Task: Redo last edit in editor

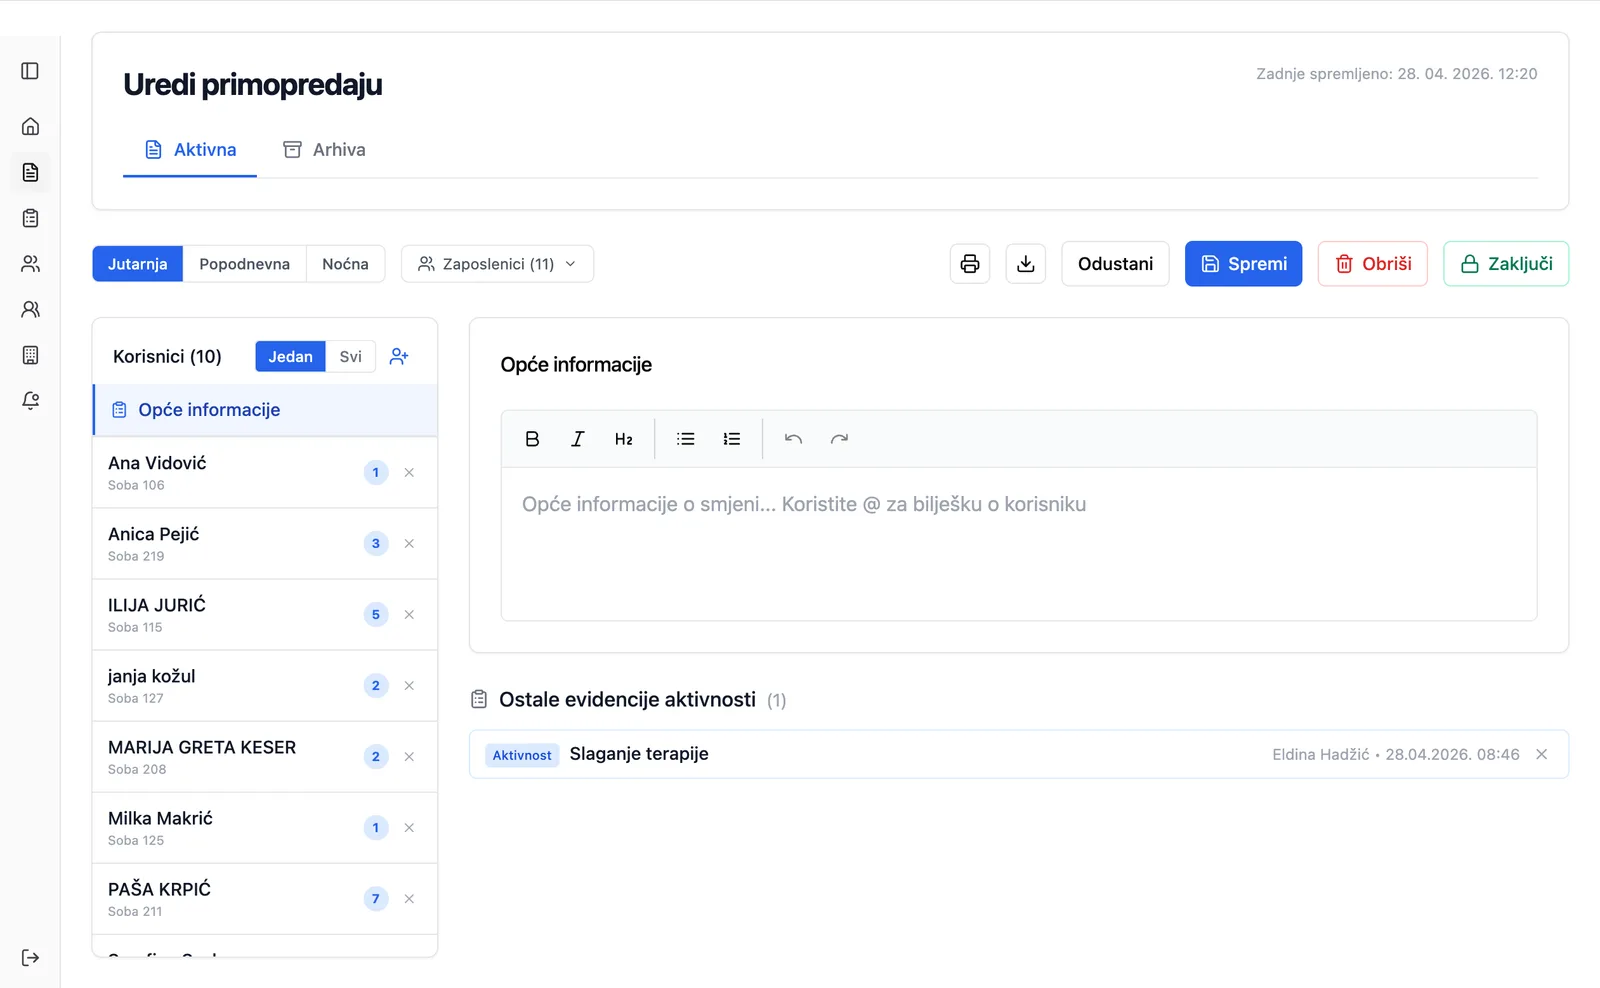Action: point(839,439)
